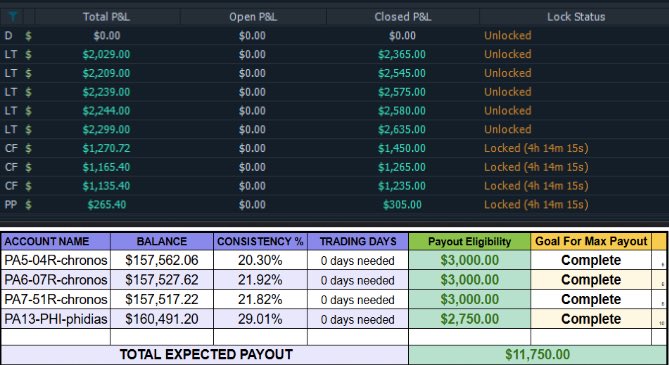Click the dollar icon beside $1,165.40 total
Image resolution: width=669 pixels, height=365 pixels.
tap(28, 167)
